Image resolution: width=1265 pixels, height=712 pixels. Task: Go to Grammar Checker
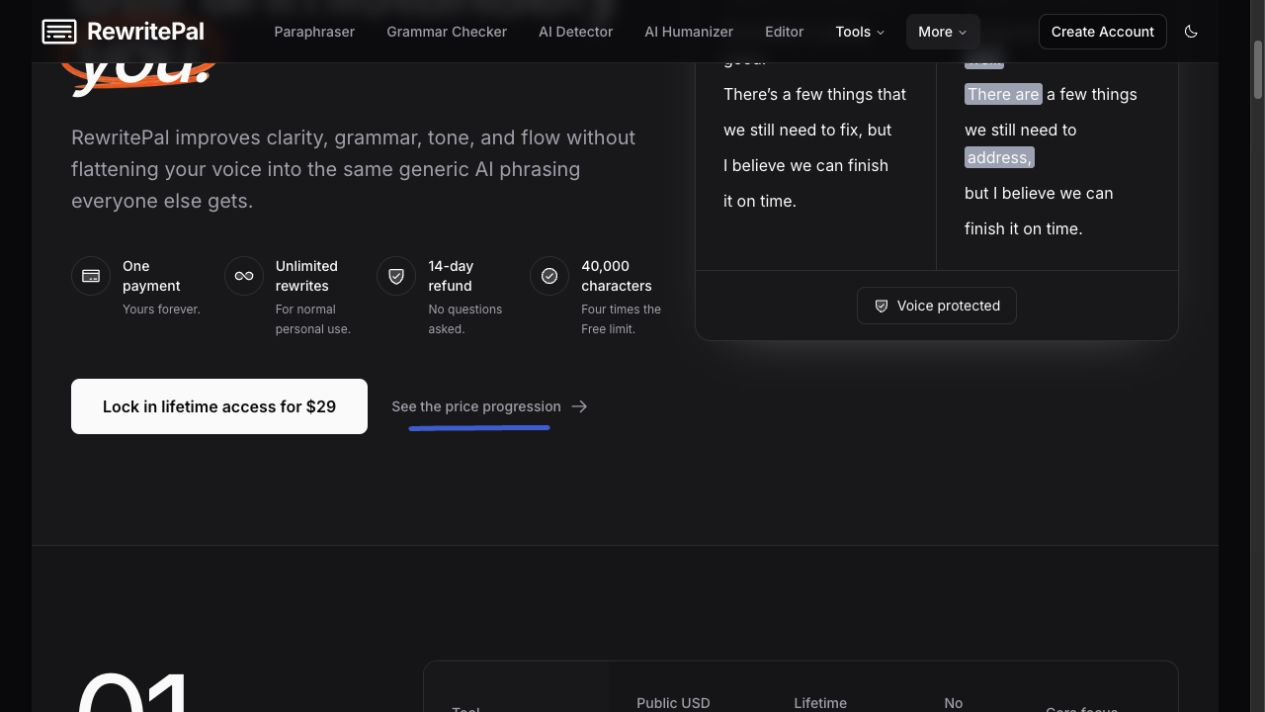(446, 32)
